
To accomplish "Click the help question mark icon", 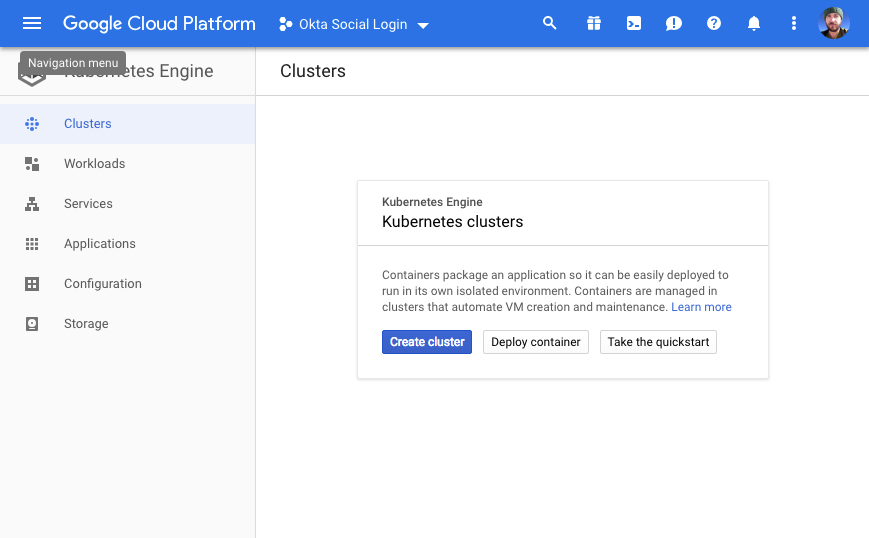I will [x=714, y=23].
